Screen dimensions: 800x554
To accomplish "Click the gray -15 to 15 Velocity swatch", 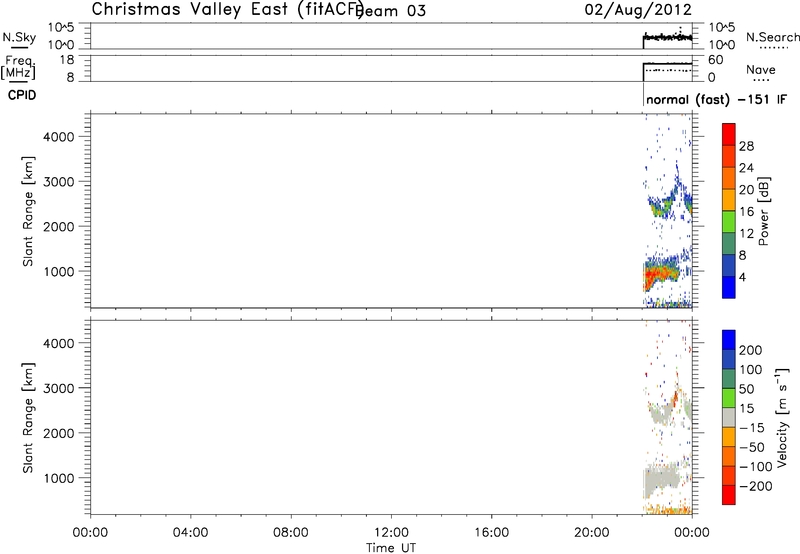I will click(729, 417).
